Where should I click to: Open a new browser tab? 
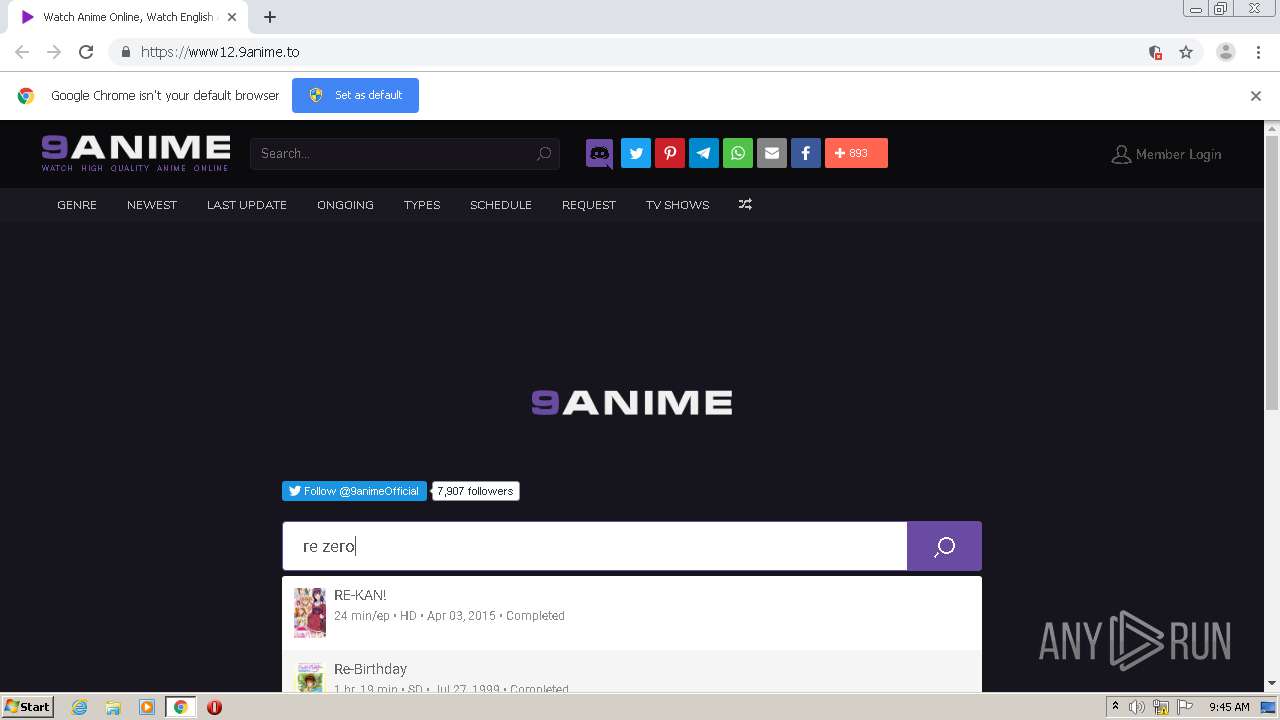[x=270, y=17]
